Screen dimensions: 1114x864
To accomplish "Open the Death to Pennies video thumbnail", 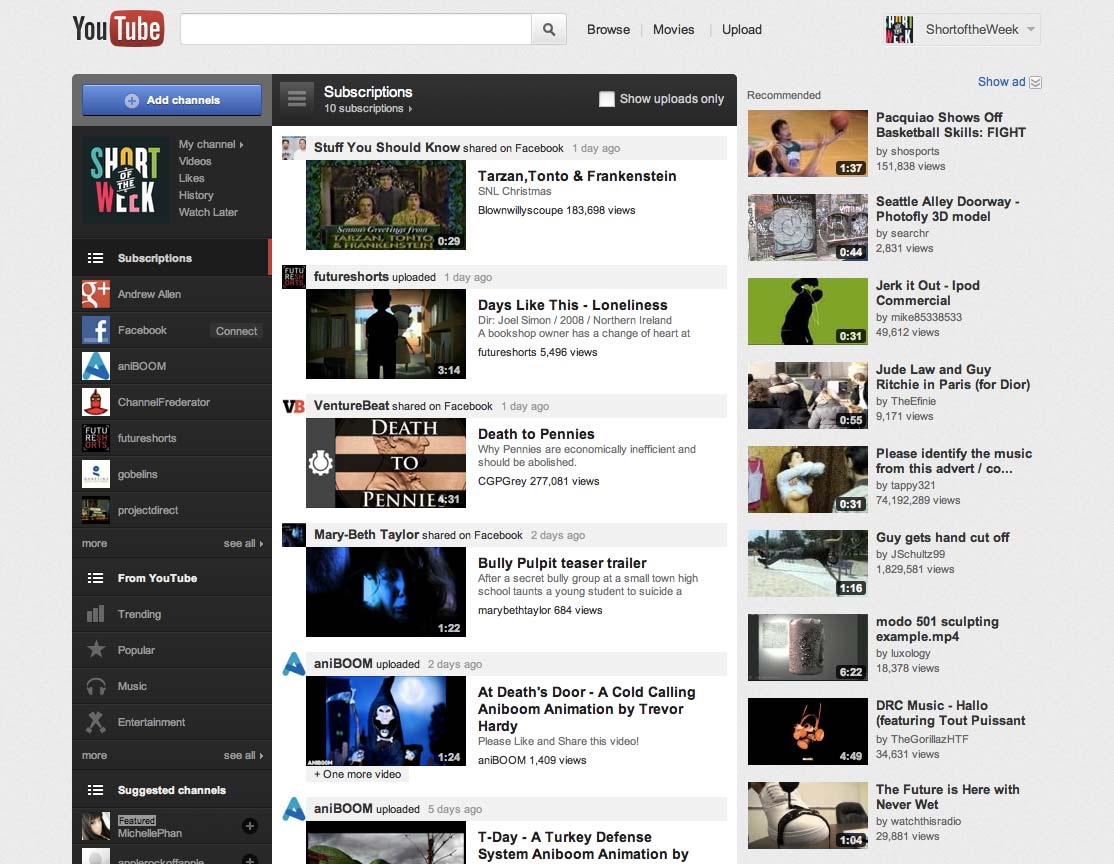I will 386,463.
